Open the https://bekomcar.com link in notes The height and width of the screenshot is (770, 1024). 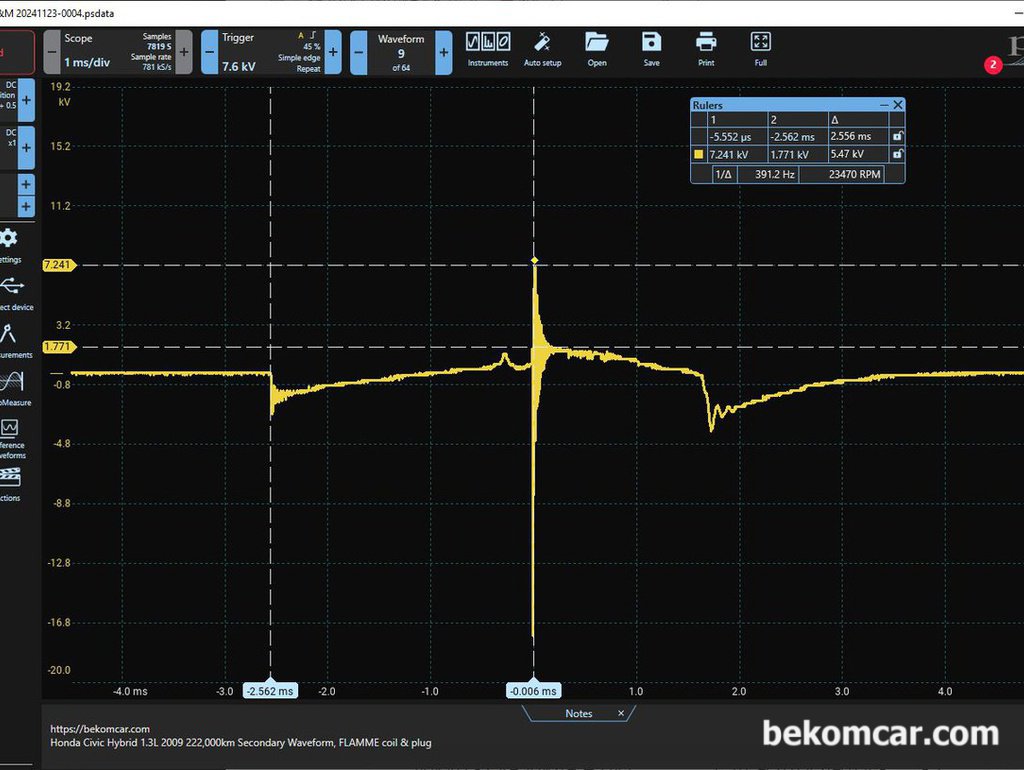point(100,729)
